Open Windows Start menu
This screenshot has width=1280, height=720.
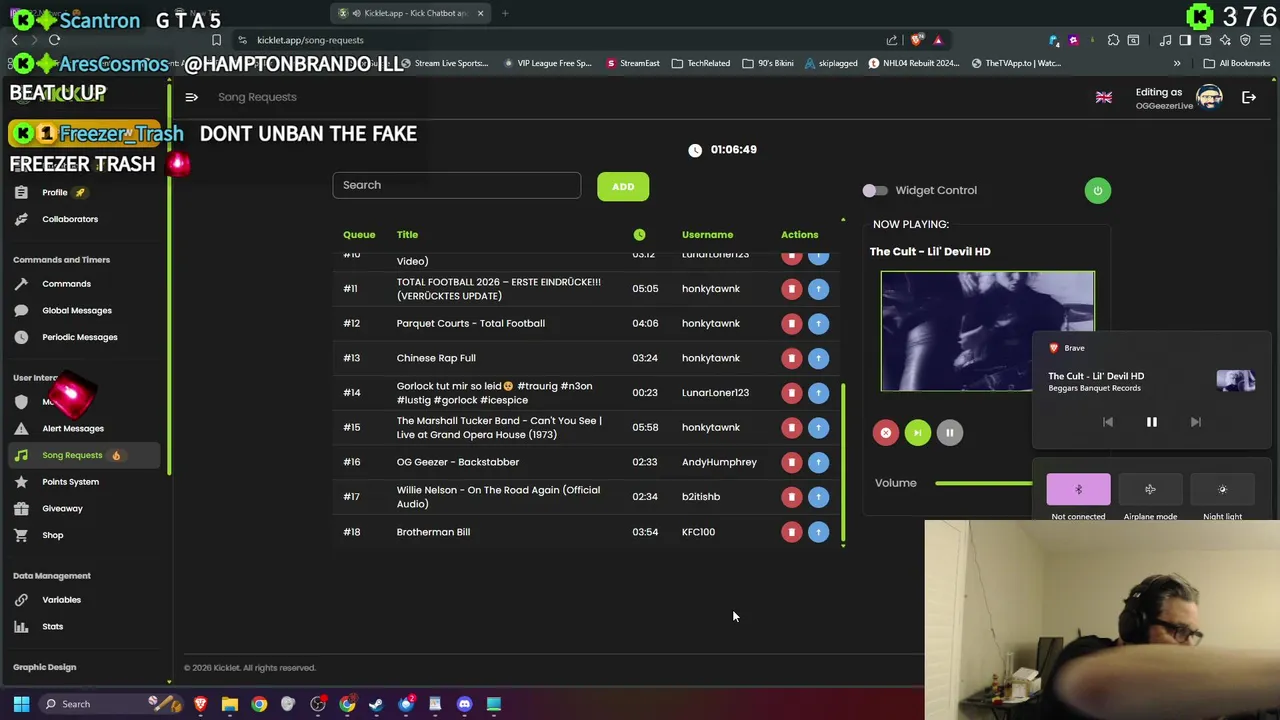pyautogui.click(x=21, y=704)
